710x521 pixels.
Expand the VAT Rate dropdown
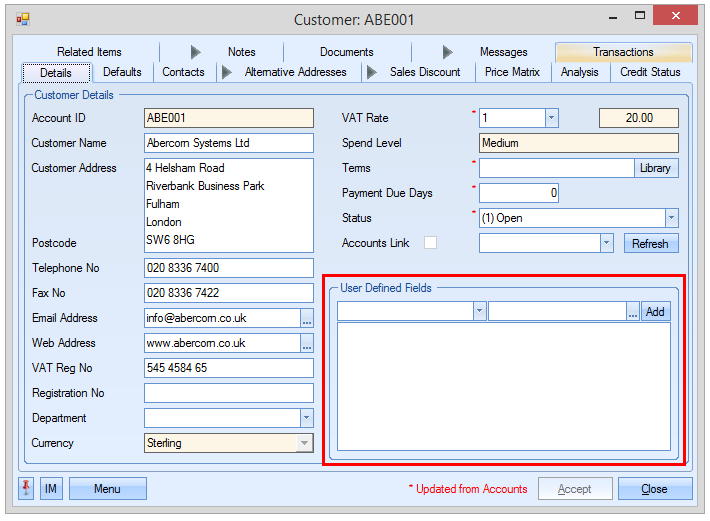(551, 118)
